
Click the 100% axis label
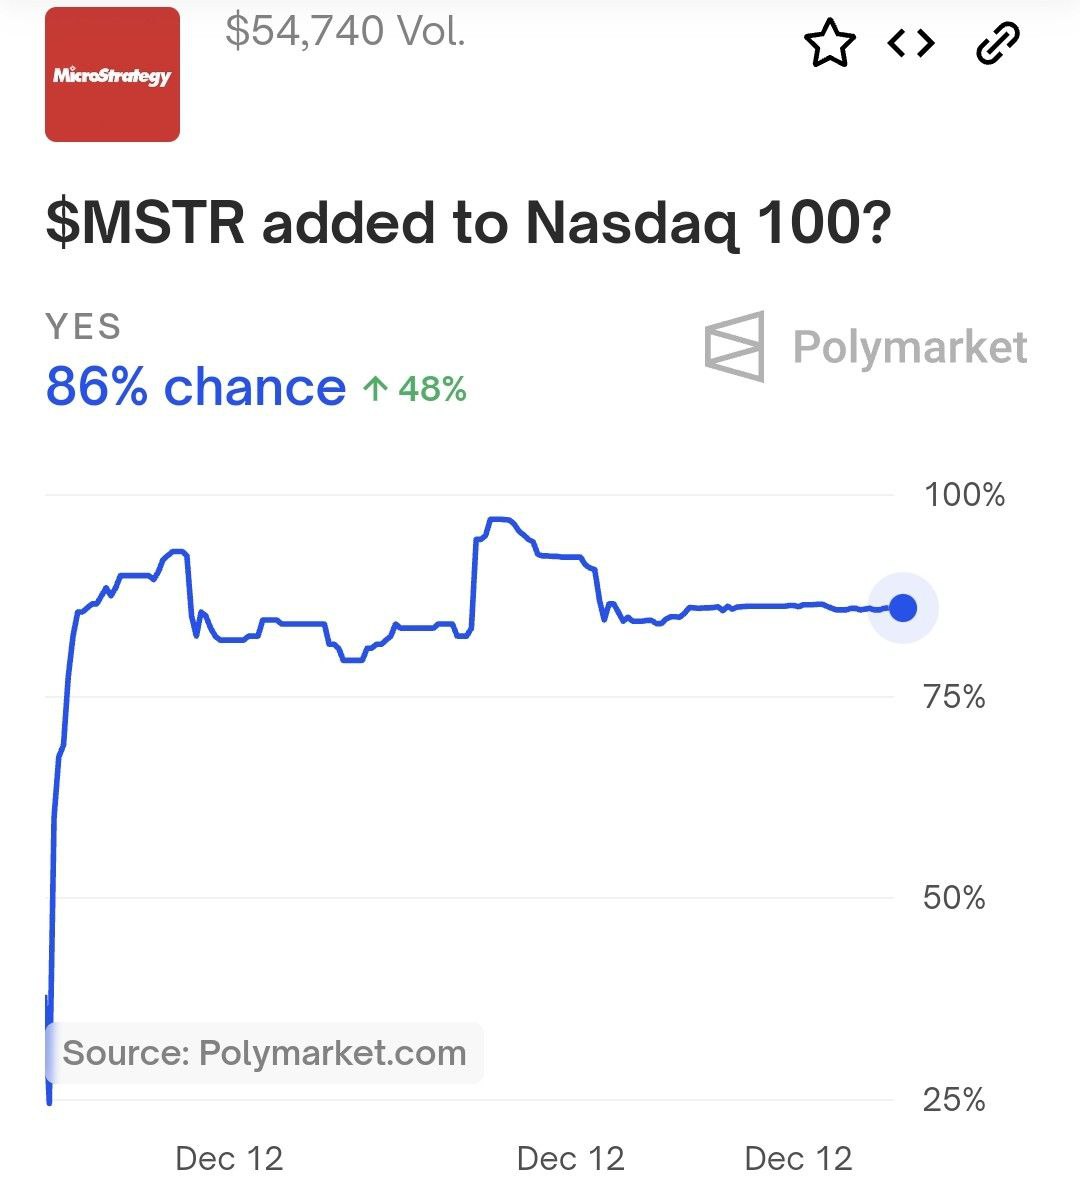coord(964,495)
